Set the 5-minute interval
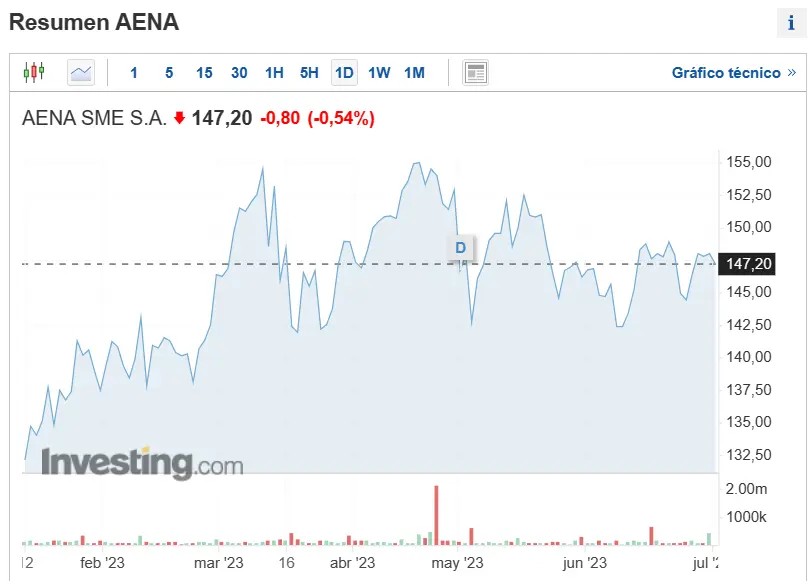 pyautogui.click(x=169, y=72)
